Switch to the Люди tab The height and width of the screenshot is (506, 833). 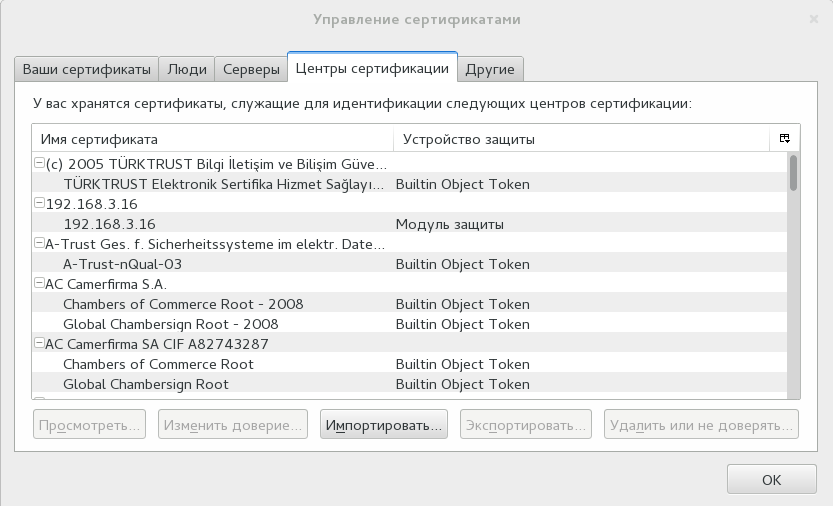coord(187,69)
